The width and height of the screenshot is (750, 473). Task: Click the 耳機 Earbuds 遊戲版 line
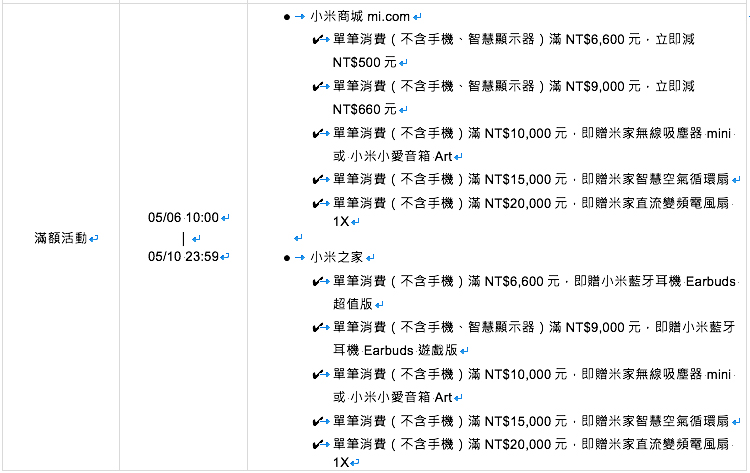click(395, 350)
